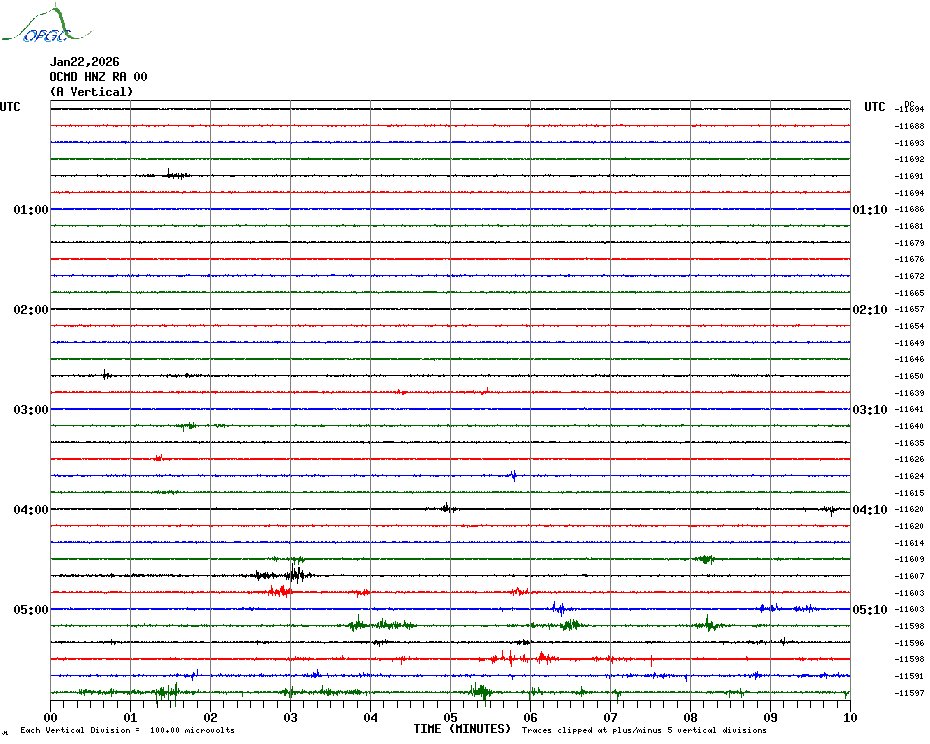930x744 pixels.
Task: Click the 00 minute tick on the bottom axis
Action: 51,717
